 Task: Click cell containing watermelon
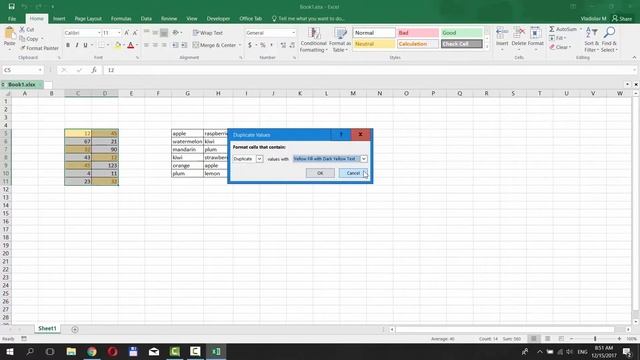tap(187, 141)
